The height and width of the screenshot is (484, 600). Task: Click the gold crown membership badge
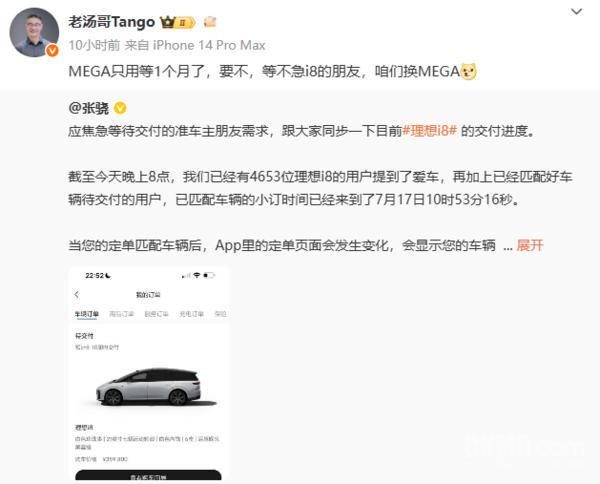coord(178,22)
